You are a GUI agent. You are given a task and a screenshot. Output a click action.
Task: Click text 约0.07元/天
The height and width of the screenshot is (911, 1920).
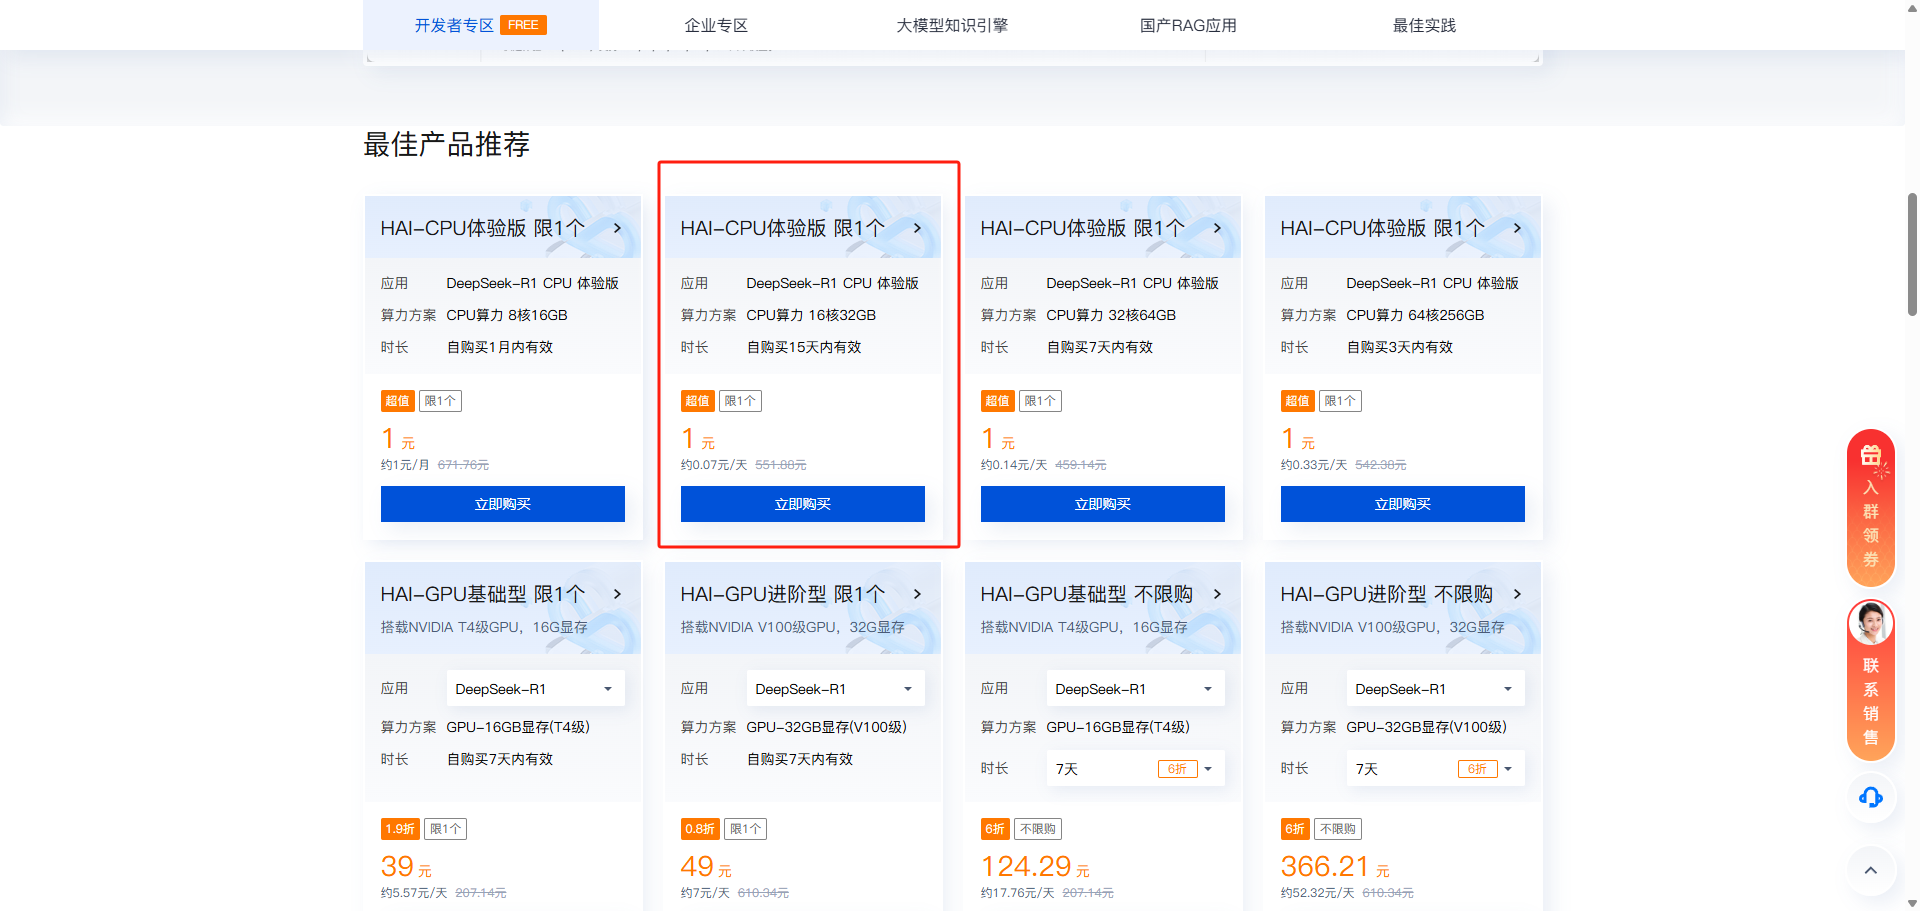714,465
